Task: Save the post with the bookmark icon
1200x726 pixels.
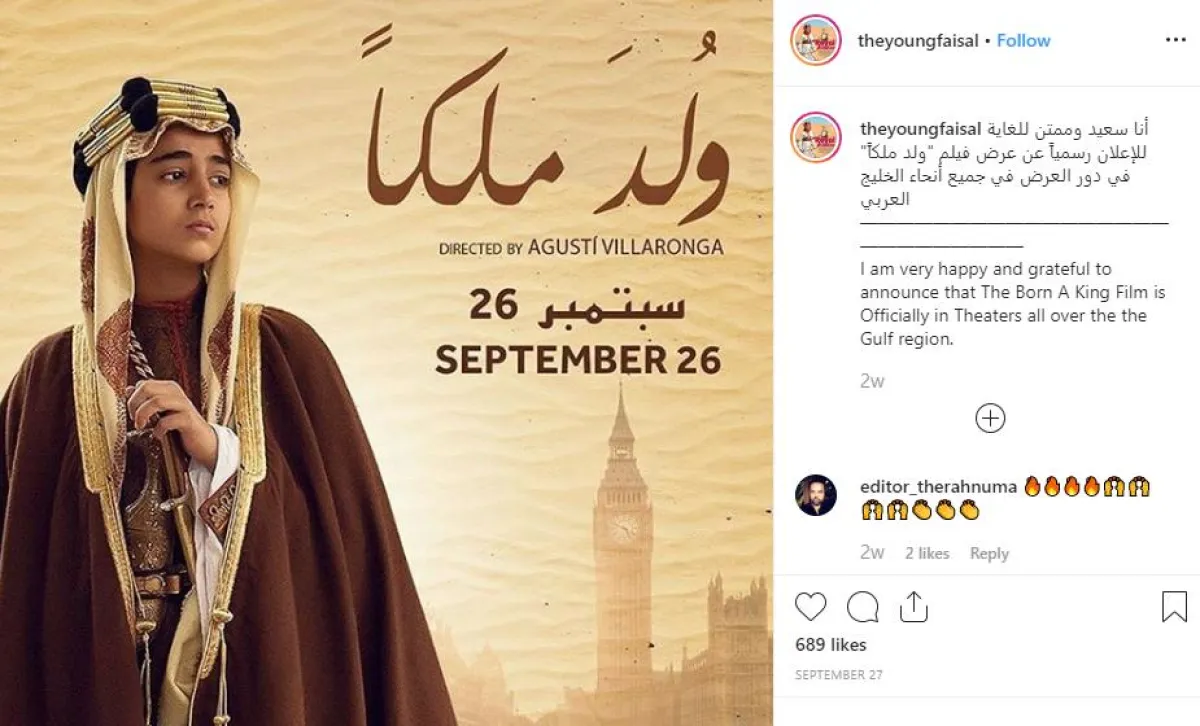Action: point(1174,607)
